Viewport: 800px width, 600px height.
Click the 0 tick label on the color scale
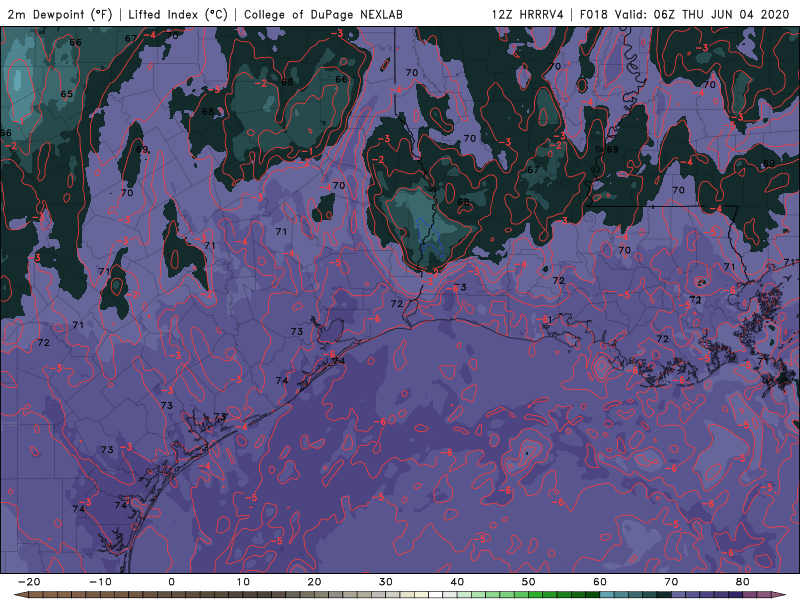[171, 582]
